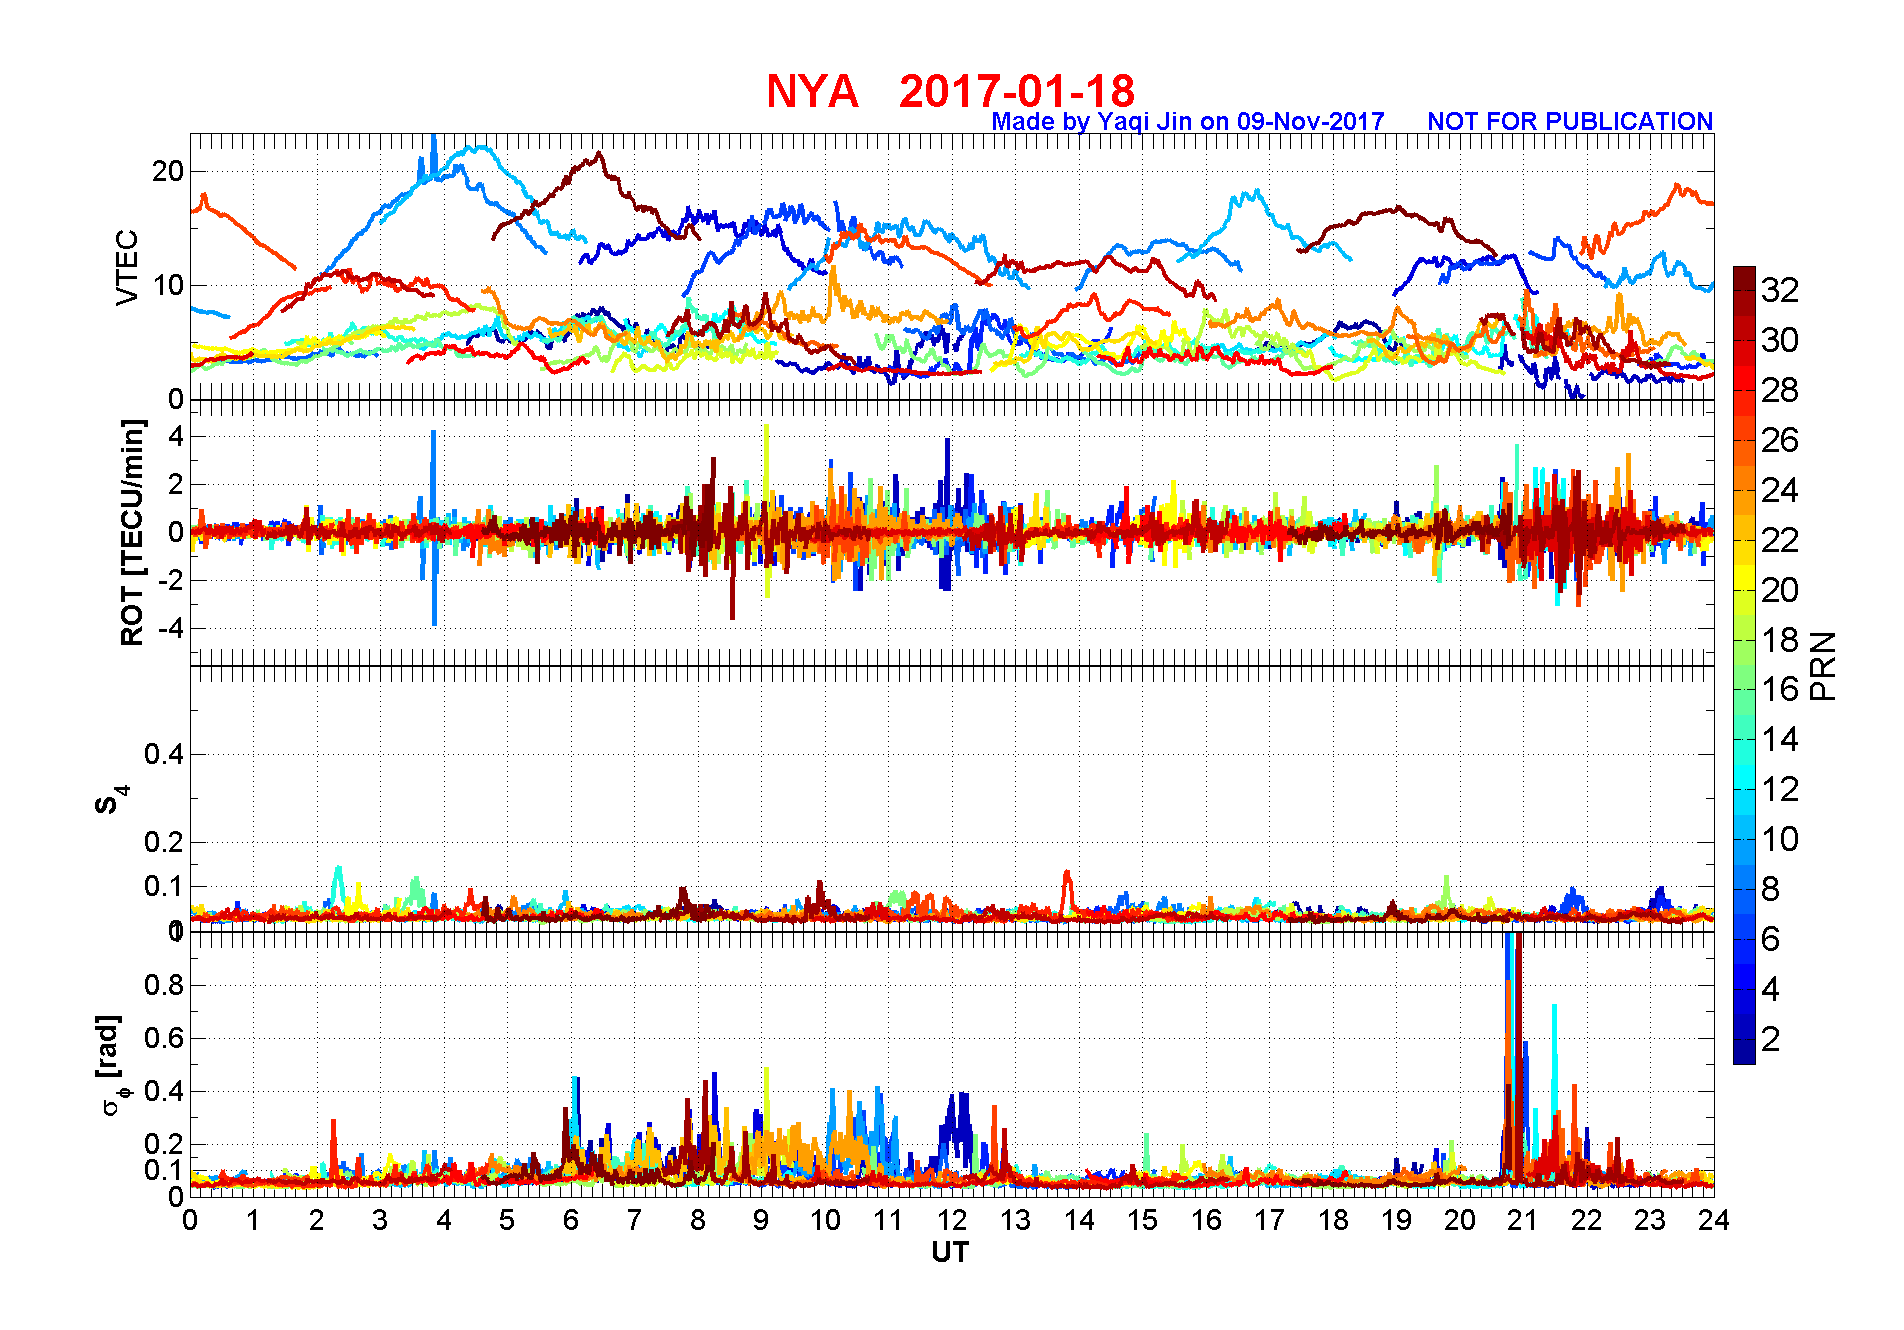Click sigma phi tick label 0.8
Viewport: 1904px width, 1330px height.
click(164, 985)
